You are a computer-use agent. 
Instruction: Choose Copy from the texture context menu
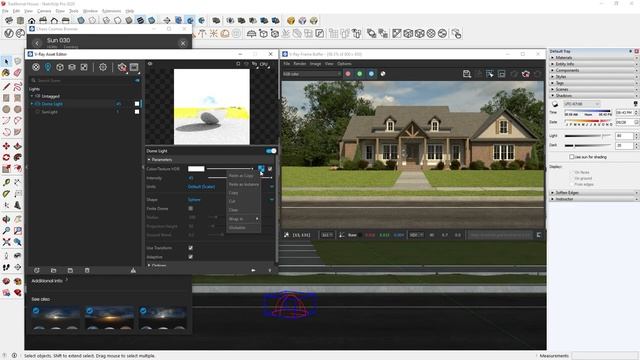(233, 193)
